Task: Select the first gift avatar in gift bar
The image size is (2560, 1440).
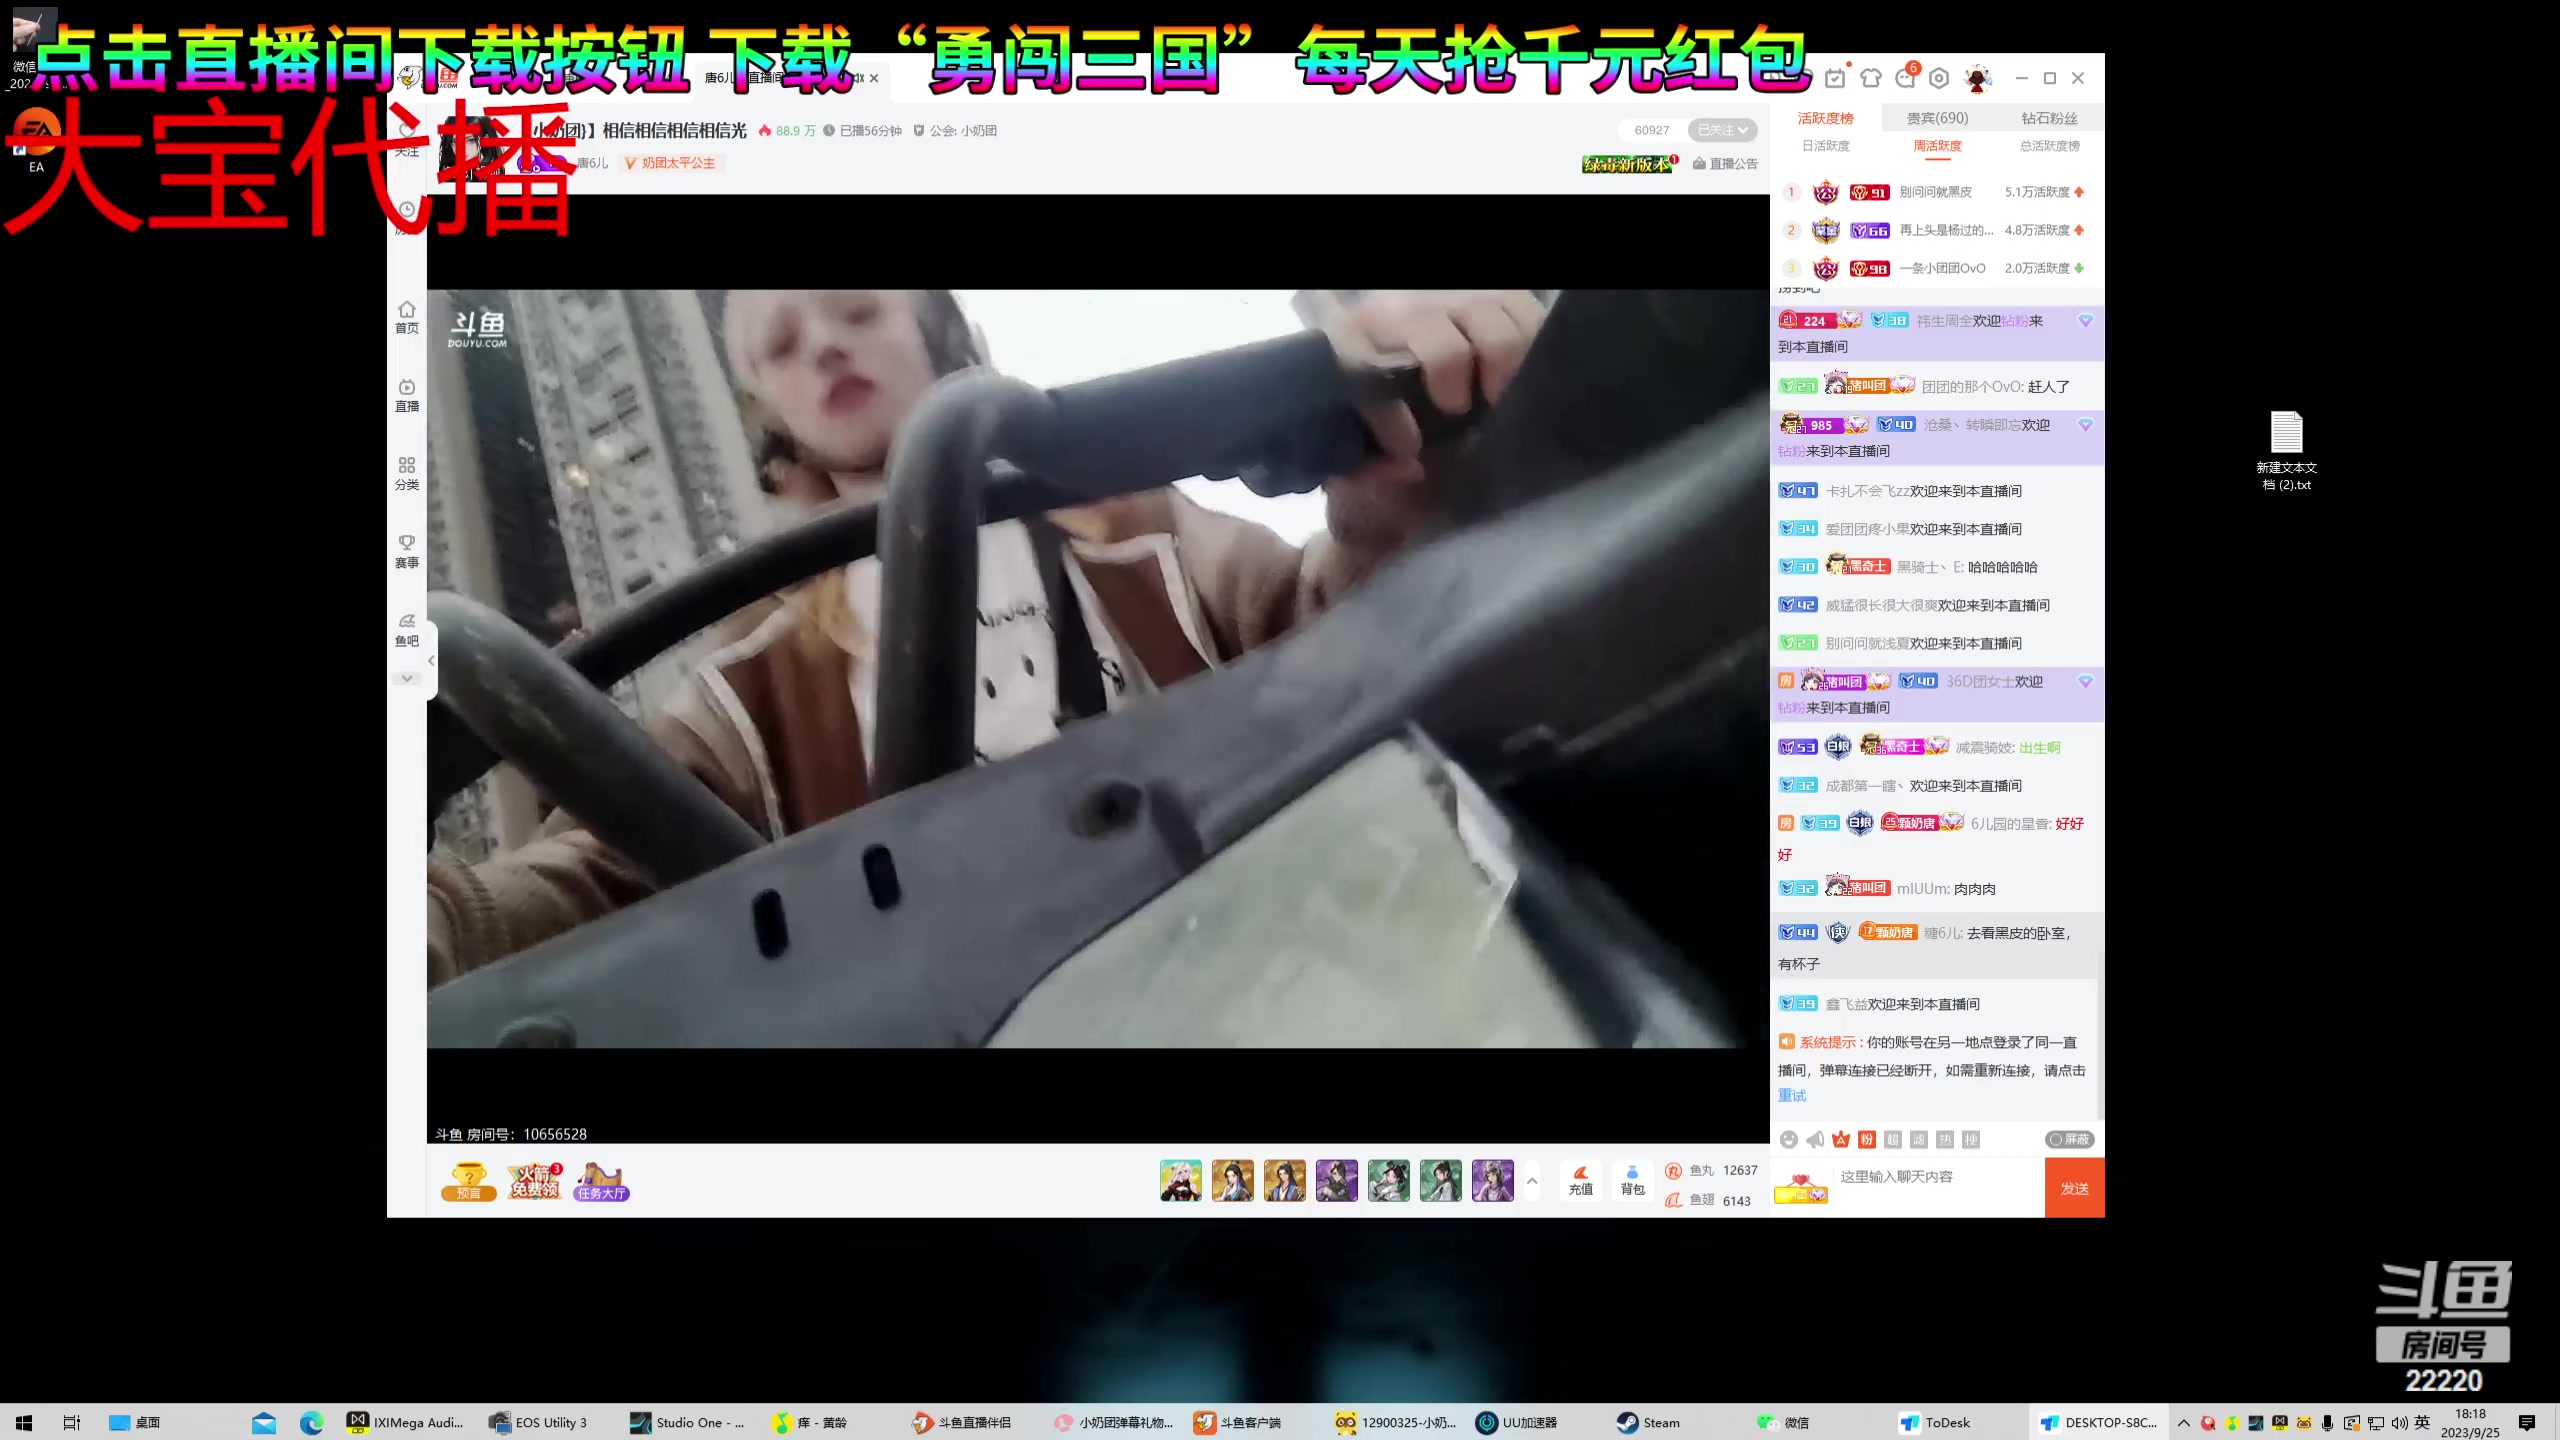Action: click(x=1181, y=1181)
